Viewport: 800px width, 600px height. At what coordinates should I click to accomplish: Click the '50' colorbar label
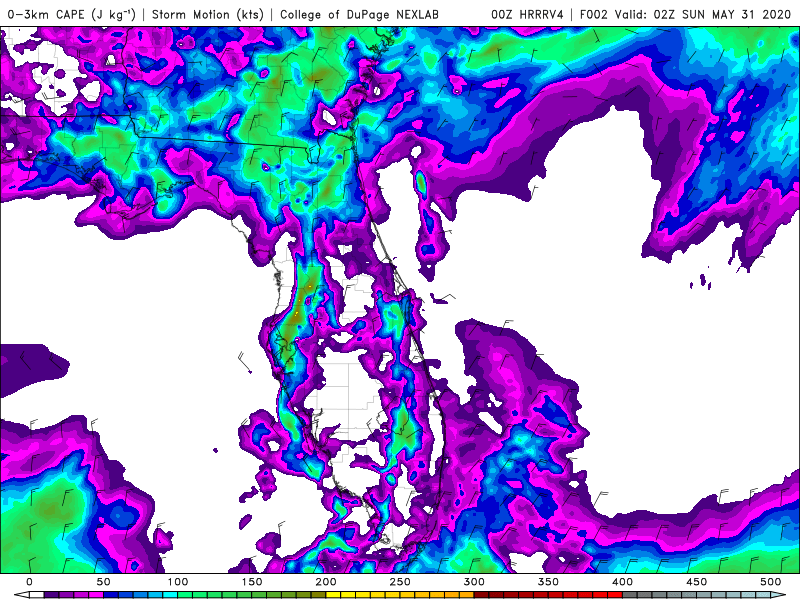[103, 582]
